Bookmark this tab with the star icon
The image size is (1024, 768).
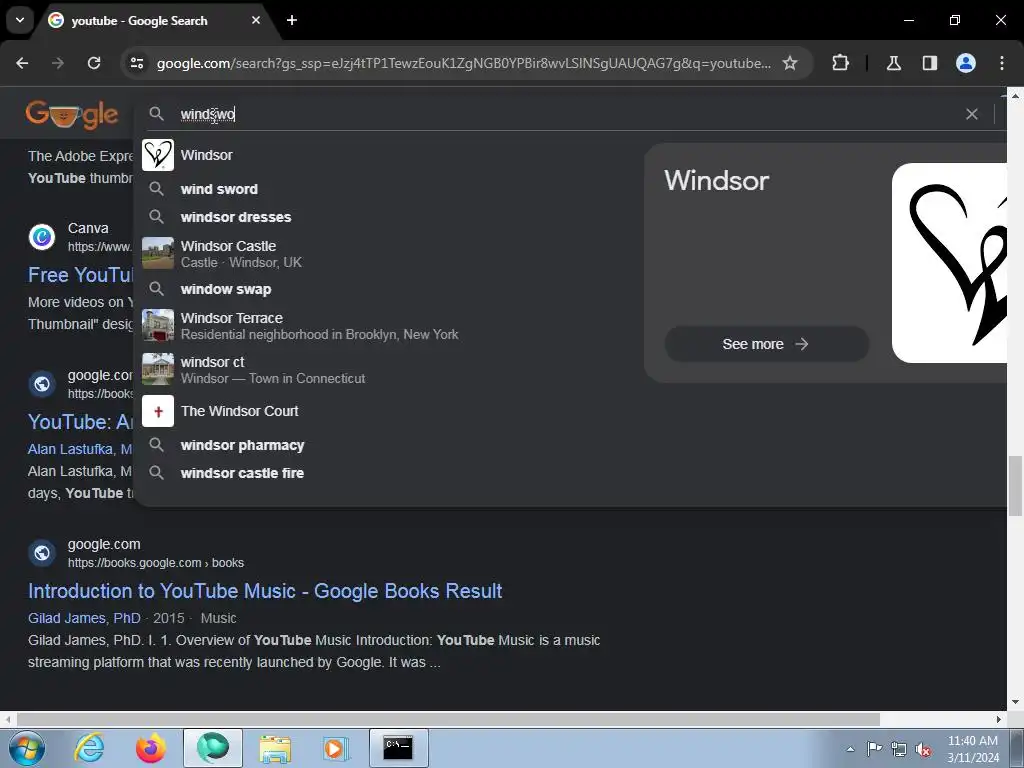(790, 63)
